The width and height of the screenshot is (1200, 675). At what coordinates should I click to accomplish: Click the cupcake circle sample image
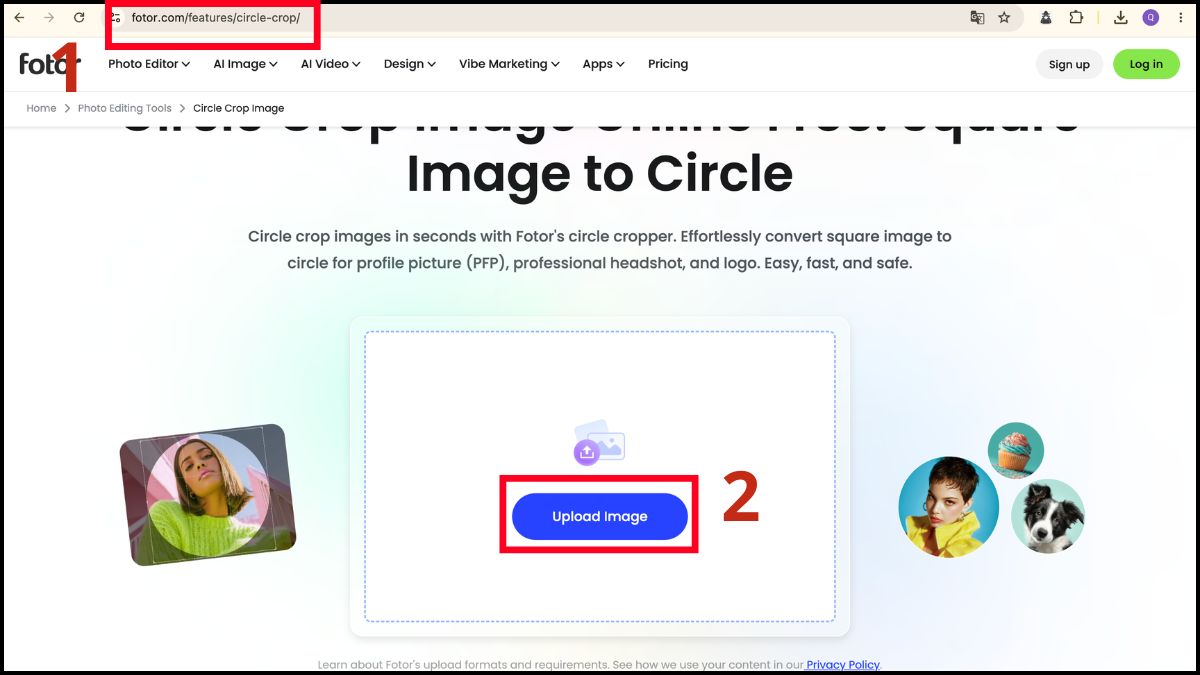[x=1016, y=450]
